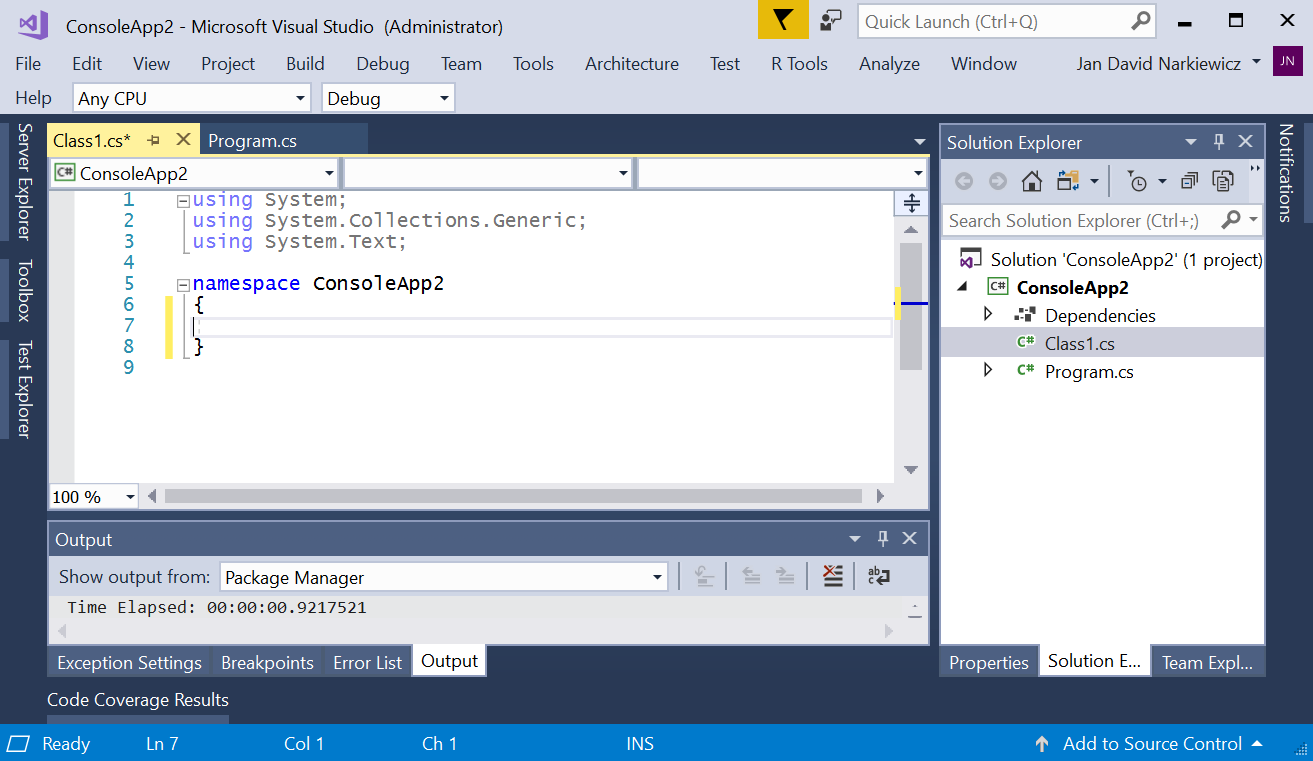Open the Debug menu

(x=382, y=63)
